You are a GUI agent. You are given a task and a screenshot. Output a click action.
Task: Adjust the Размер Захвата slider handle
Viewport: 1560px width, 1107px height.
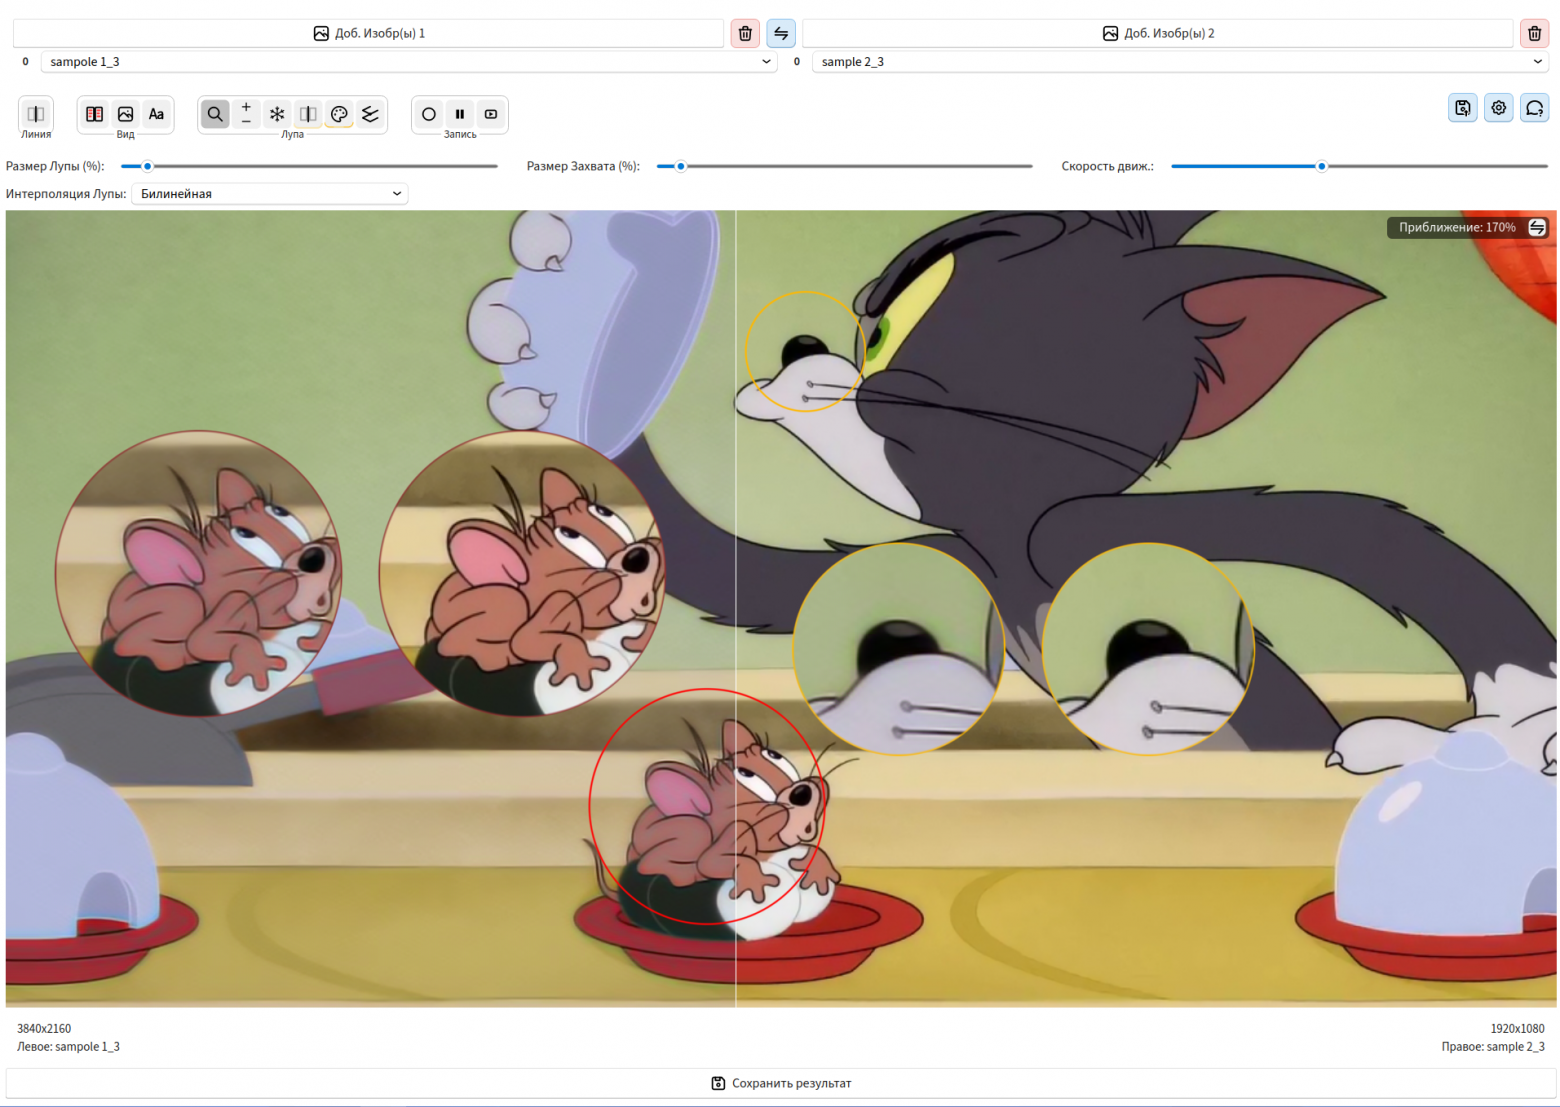pyautogui.click(x=681, y=166)
